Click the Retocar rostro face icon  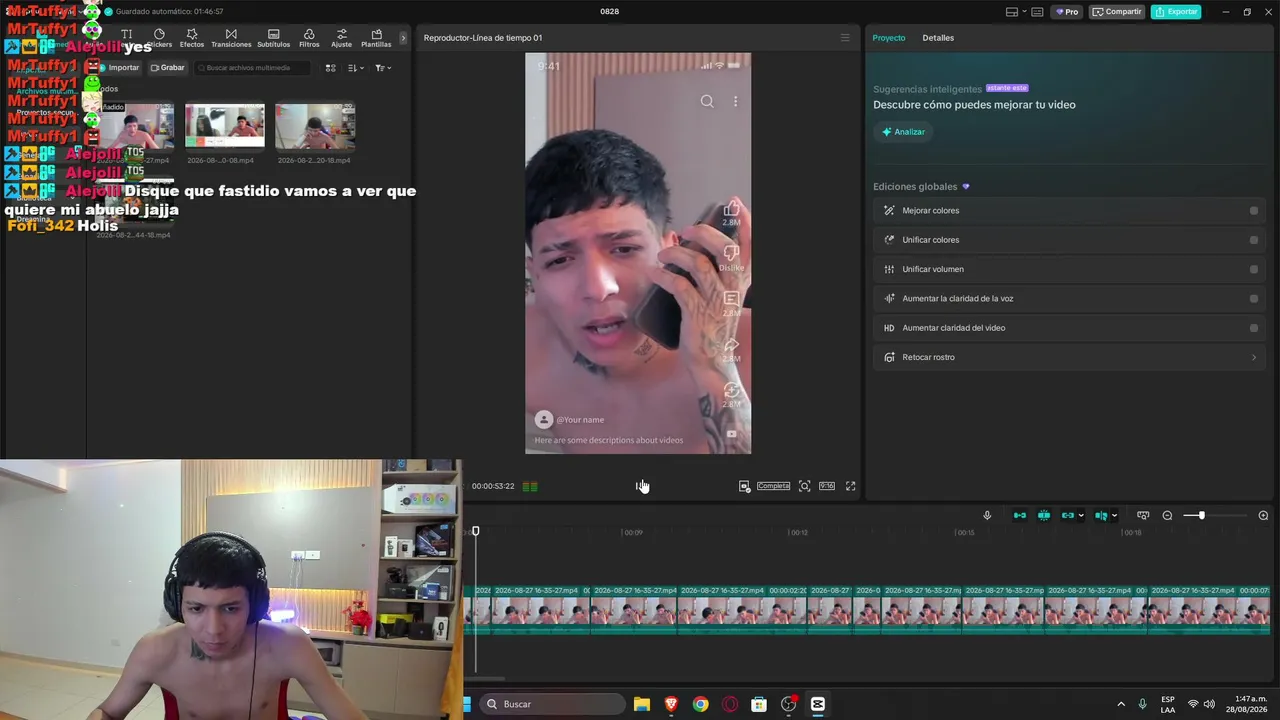coord(889,357)
